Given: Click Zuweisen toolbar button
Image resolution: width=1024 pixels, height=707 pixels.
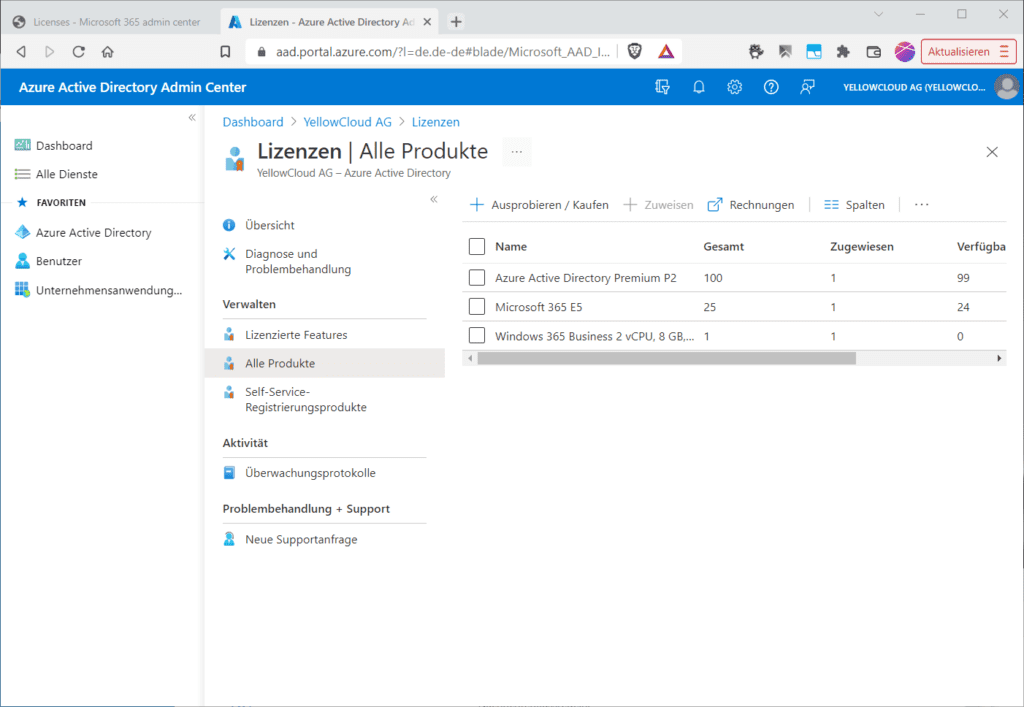Looking at the screenshot, I should tap(658, 205).
